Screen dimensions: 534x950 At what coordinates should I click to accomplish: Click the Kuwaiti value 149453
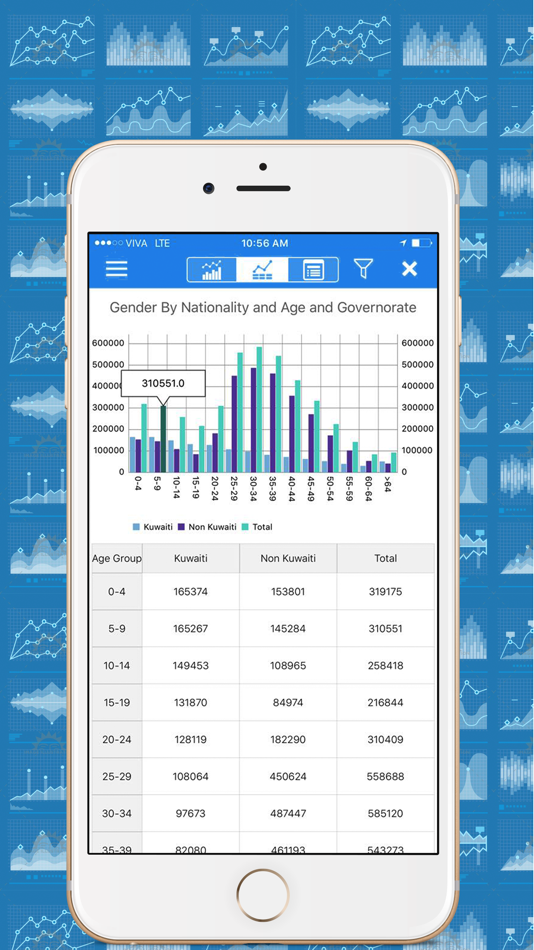coord(191,665)
